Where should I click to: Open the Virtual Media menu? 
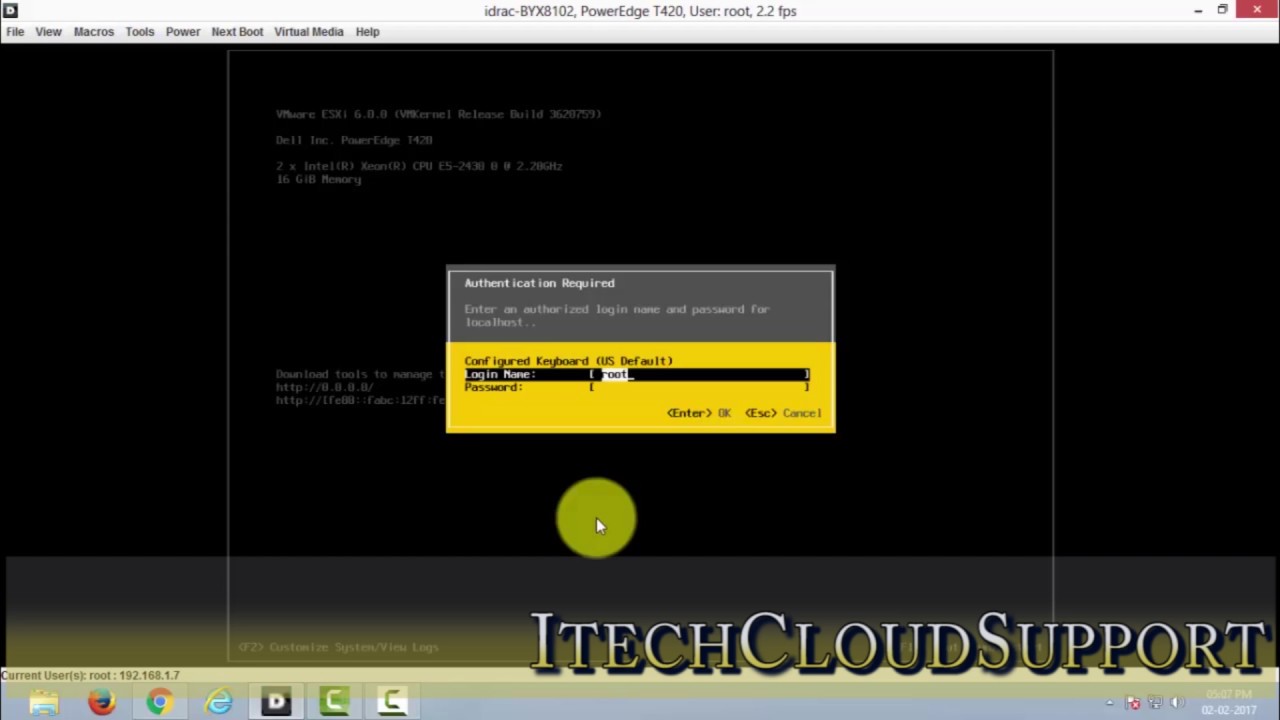tap(309, 32)
